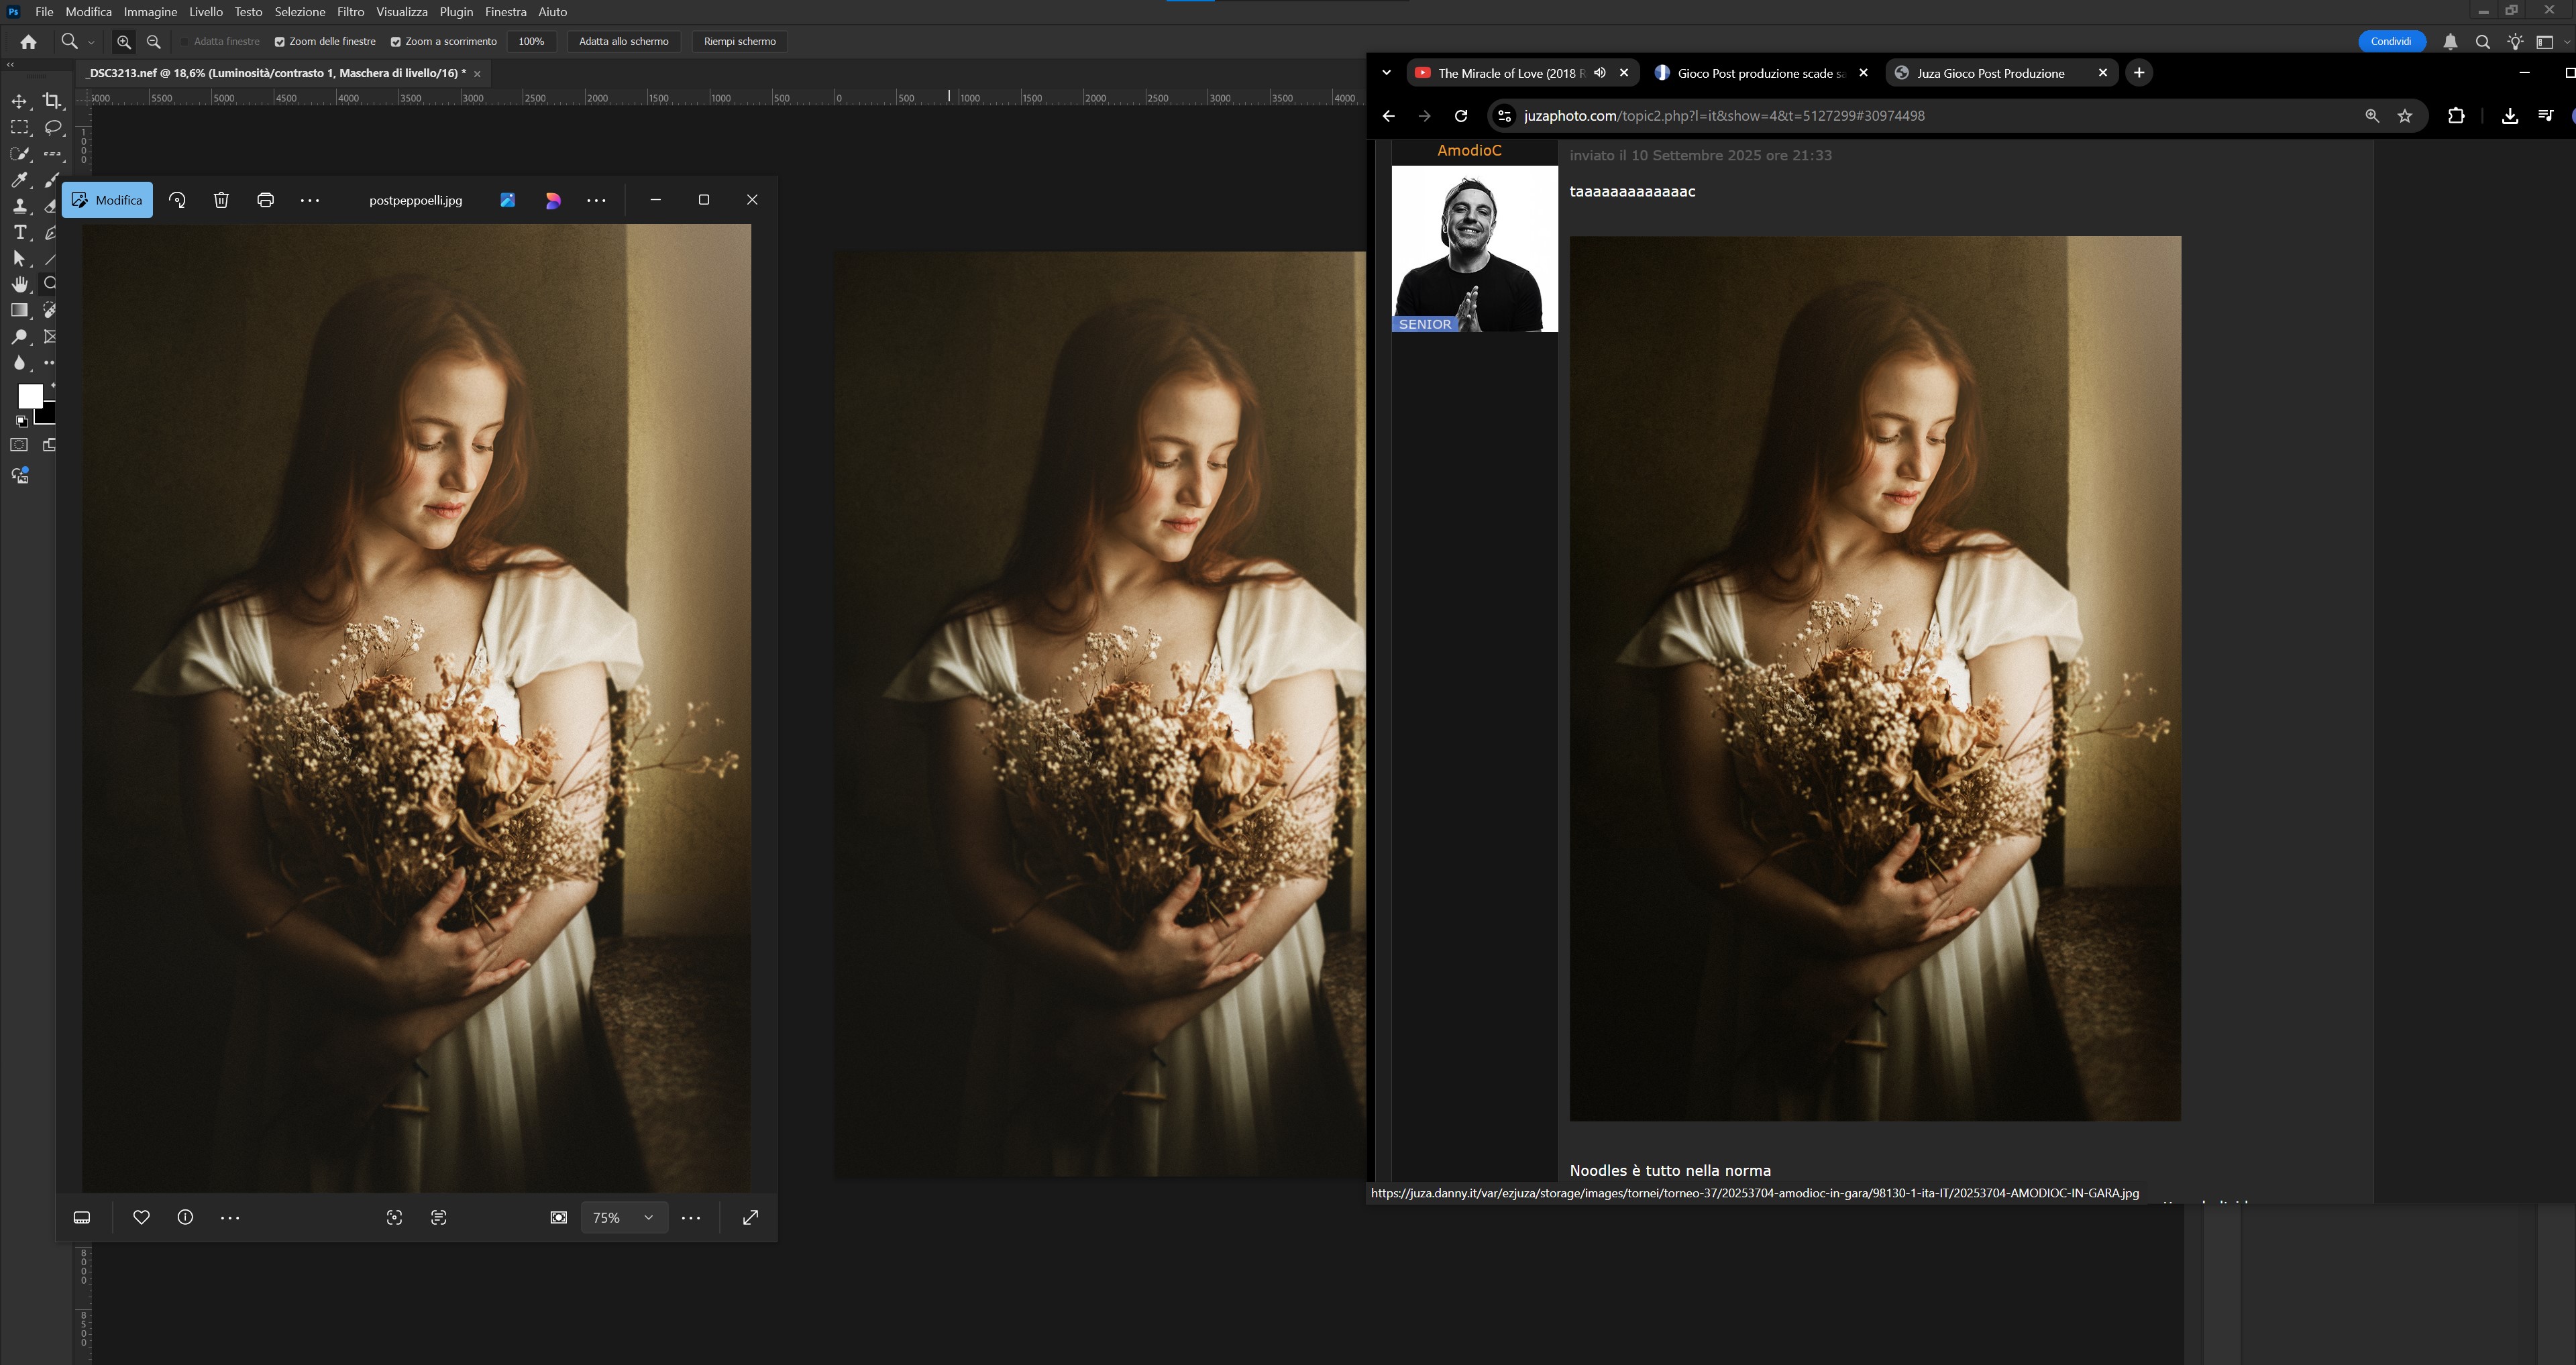Screen dimensions: 2576x1365
Task: Select the Horizontal Type tool
Action: 19,232
